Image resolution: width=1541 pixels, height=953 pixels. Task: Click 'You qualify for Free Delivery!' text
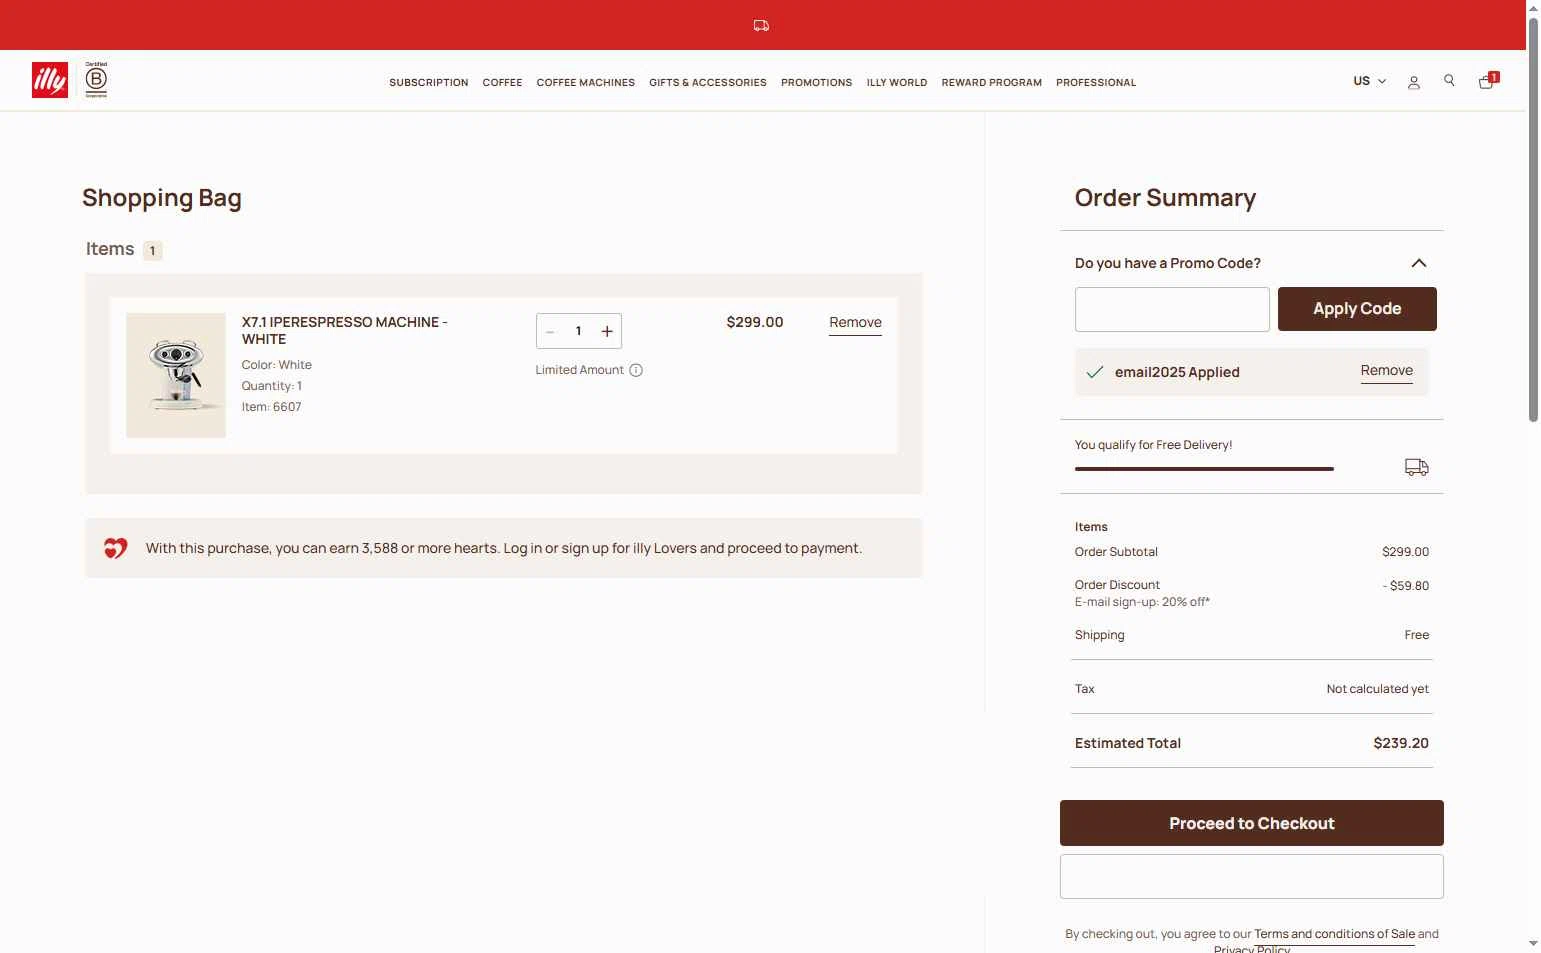1153,445
